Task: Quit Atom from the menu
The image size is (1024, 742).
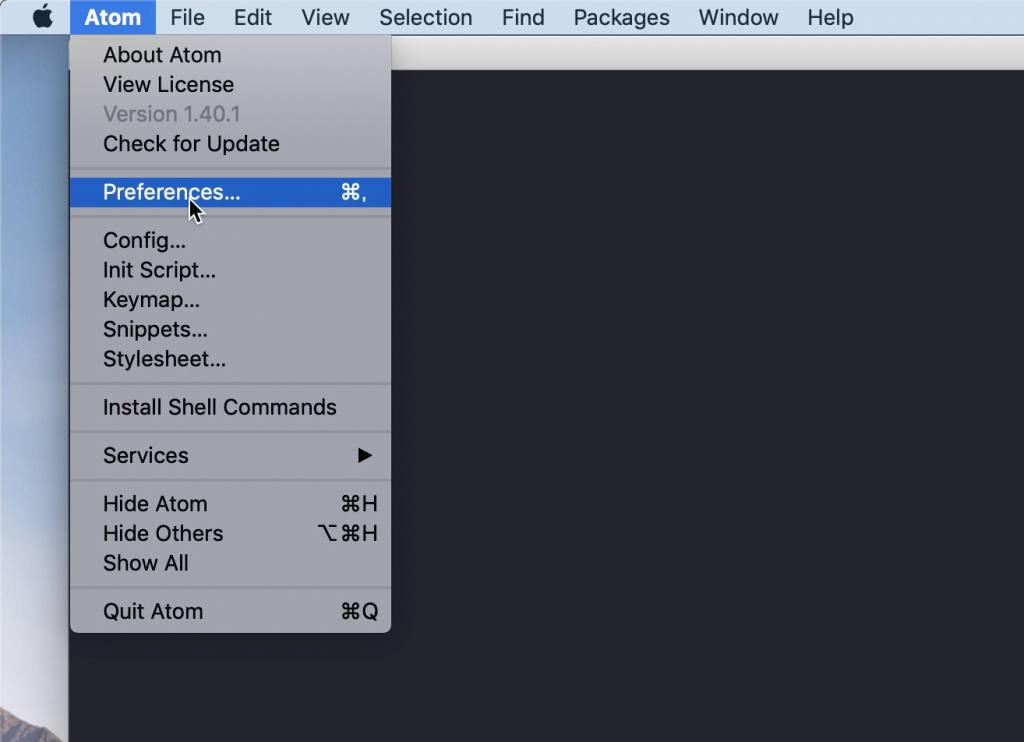Action: 153,612
